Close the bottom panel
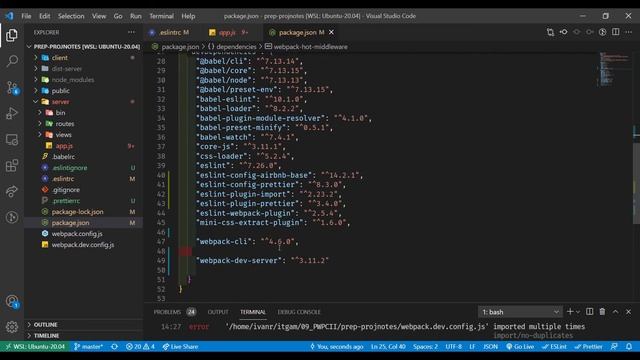 629,312
